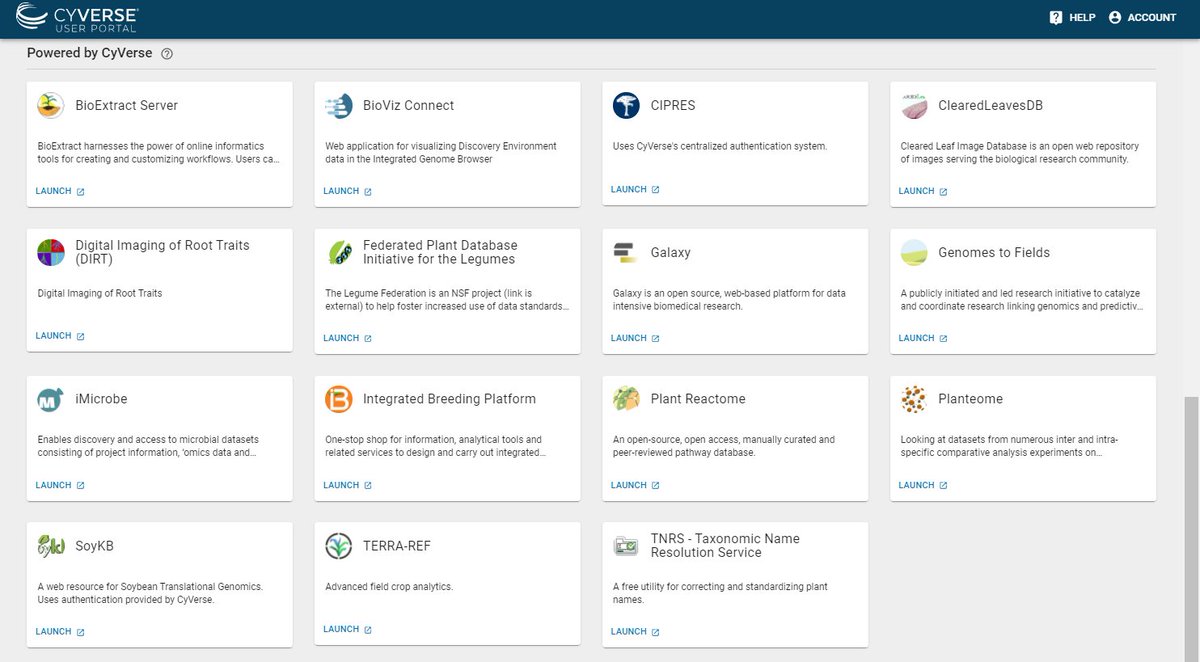Screen dimensions: 1200x662
Task: Launch Digital Imaging of Root Traits
Action: click(60, 336)
